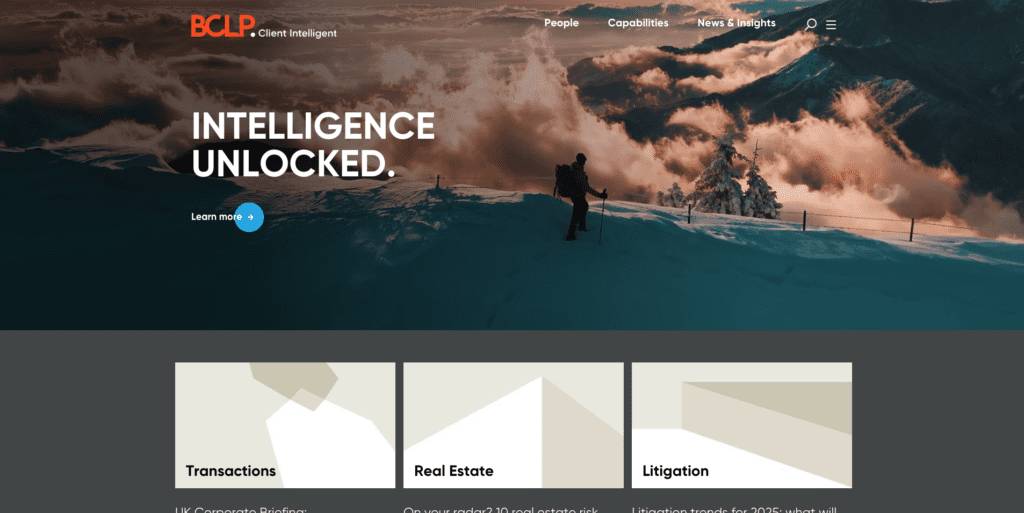The height and width of the screenshot is (513, 1024).
Task: Click the BCLP logo
Action: point(223,26)
